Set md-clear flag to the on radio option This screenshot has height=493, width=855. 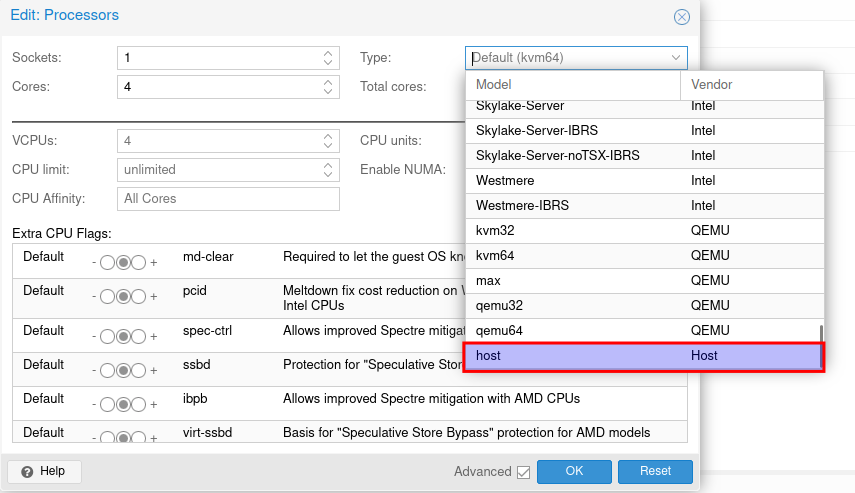click(139, 264)
